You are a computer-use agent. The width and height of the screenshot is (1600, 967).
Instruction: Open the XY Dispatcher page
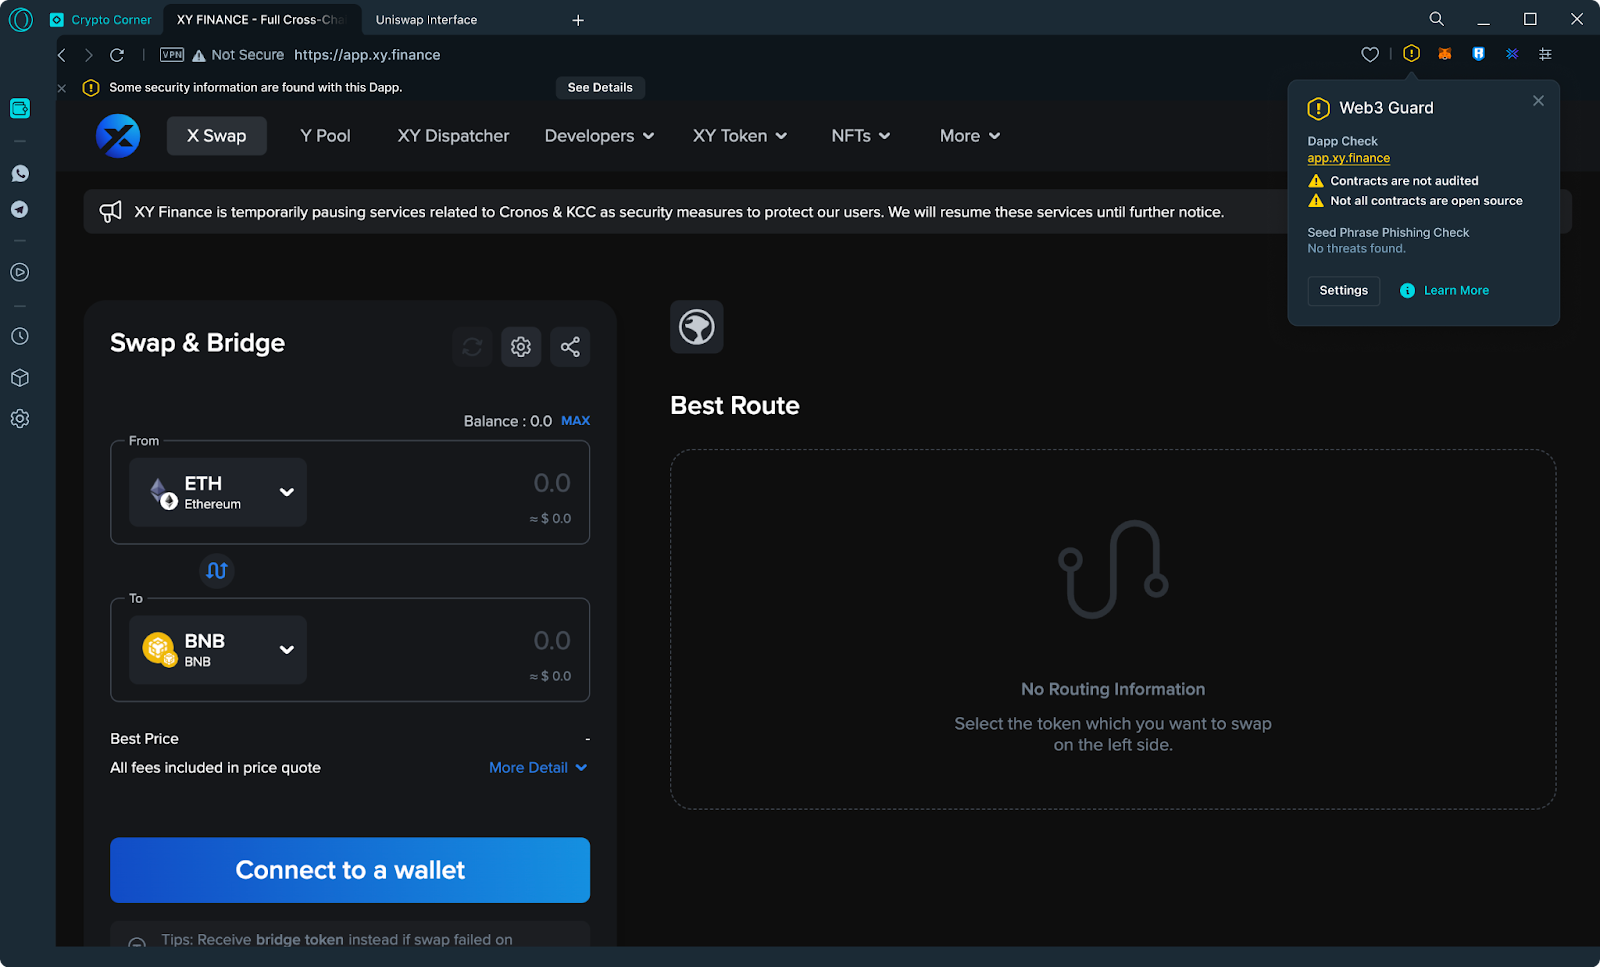point(453,136)
